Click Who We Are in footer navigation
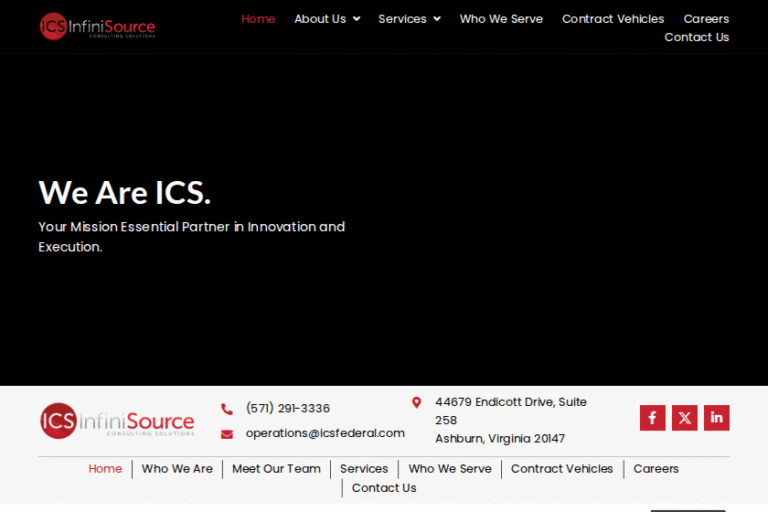The width and height of the screenshot is (768, 512). pyautogui.click(x=177, y=468)
